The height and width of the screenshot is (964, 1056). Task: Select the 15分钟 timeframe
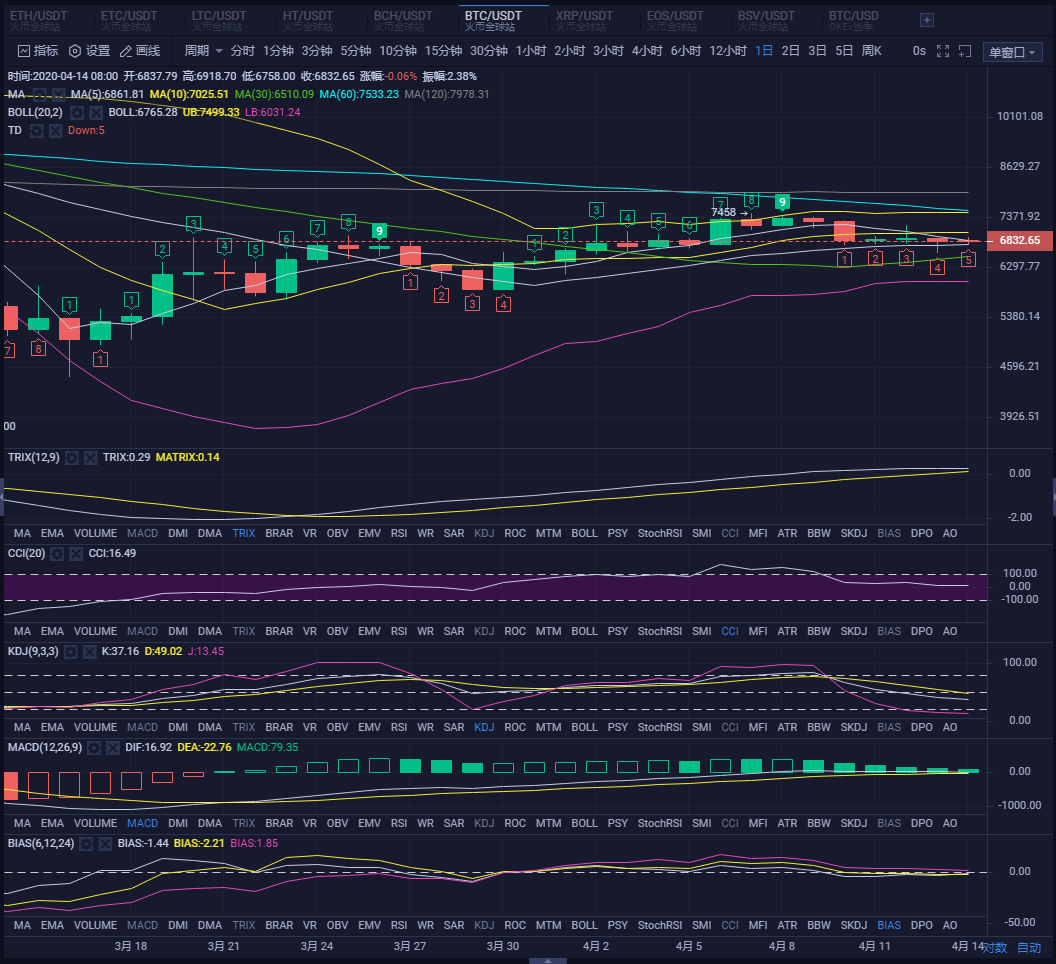(x=443, y=51)
